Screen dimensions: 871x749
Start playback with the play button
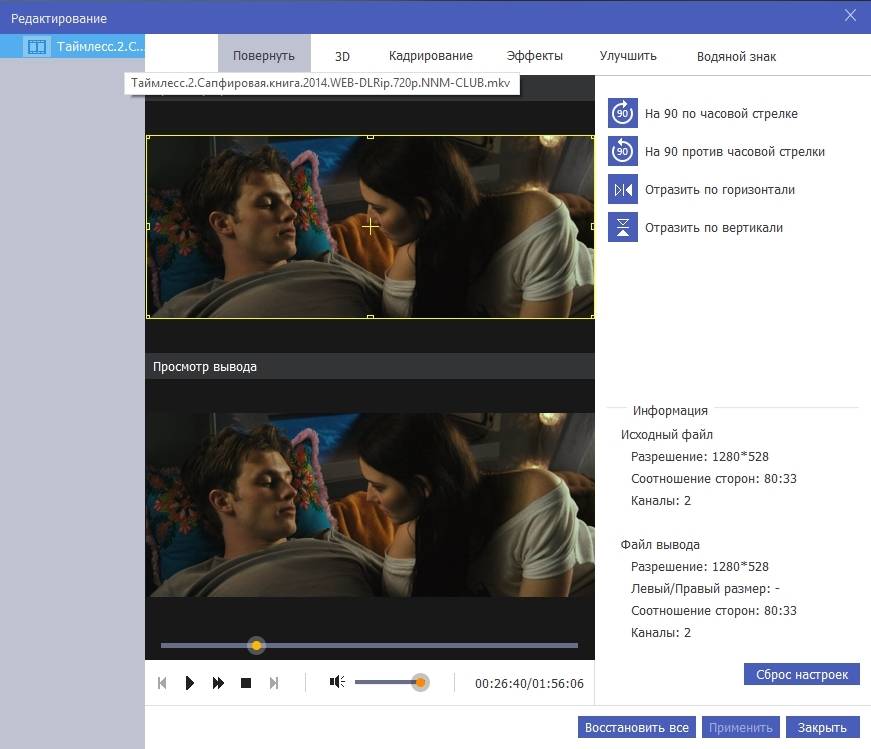(189, 683)
